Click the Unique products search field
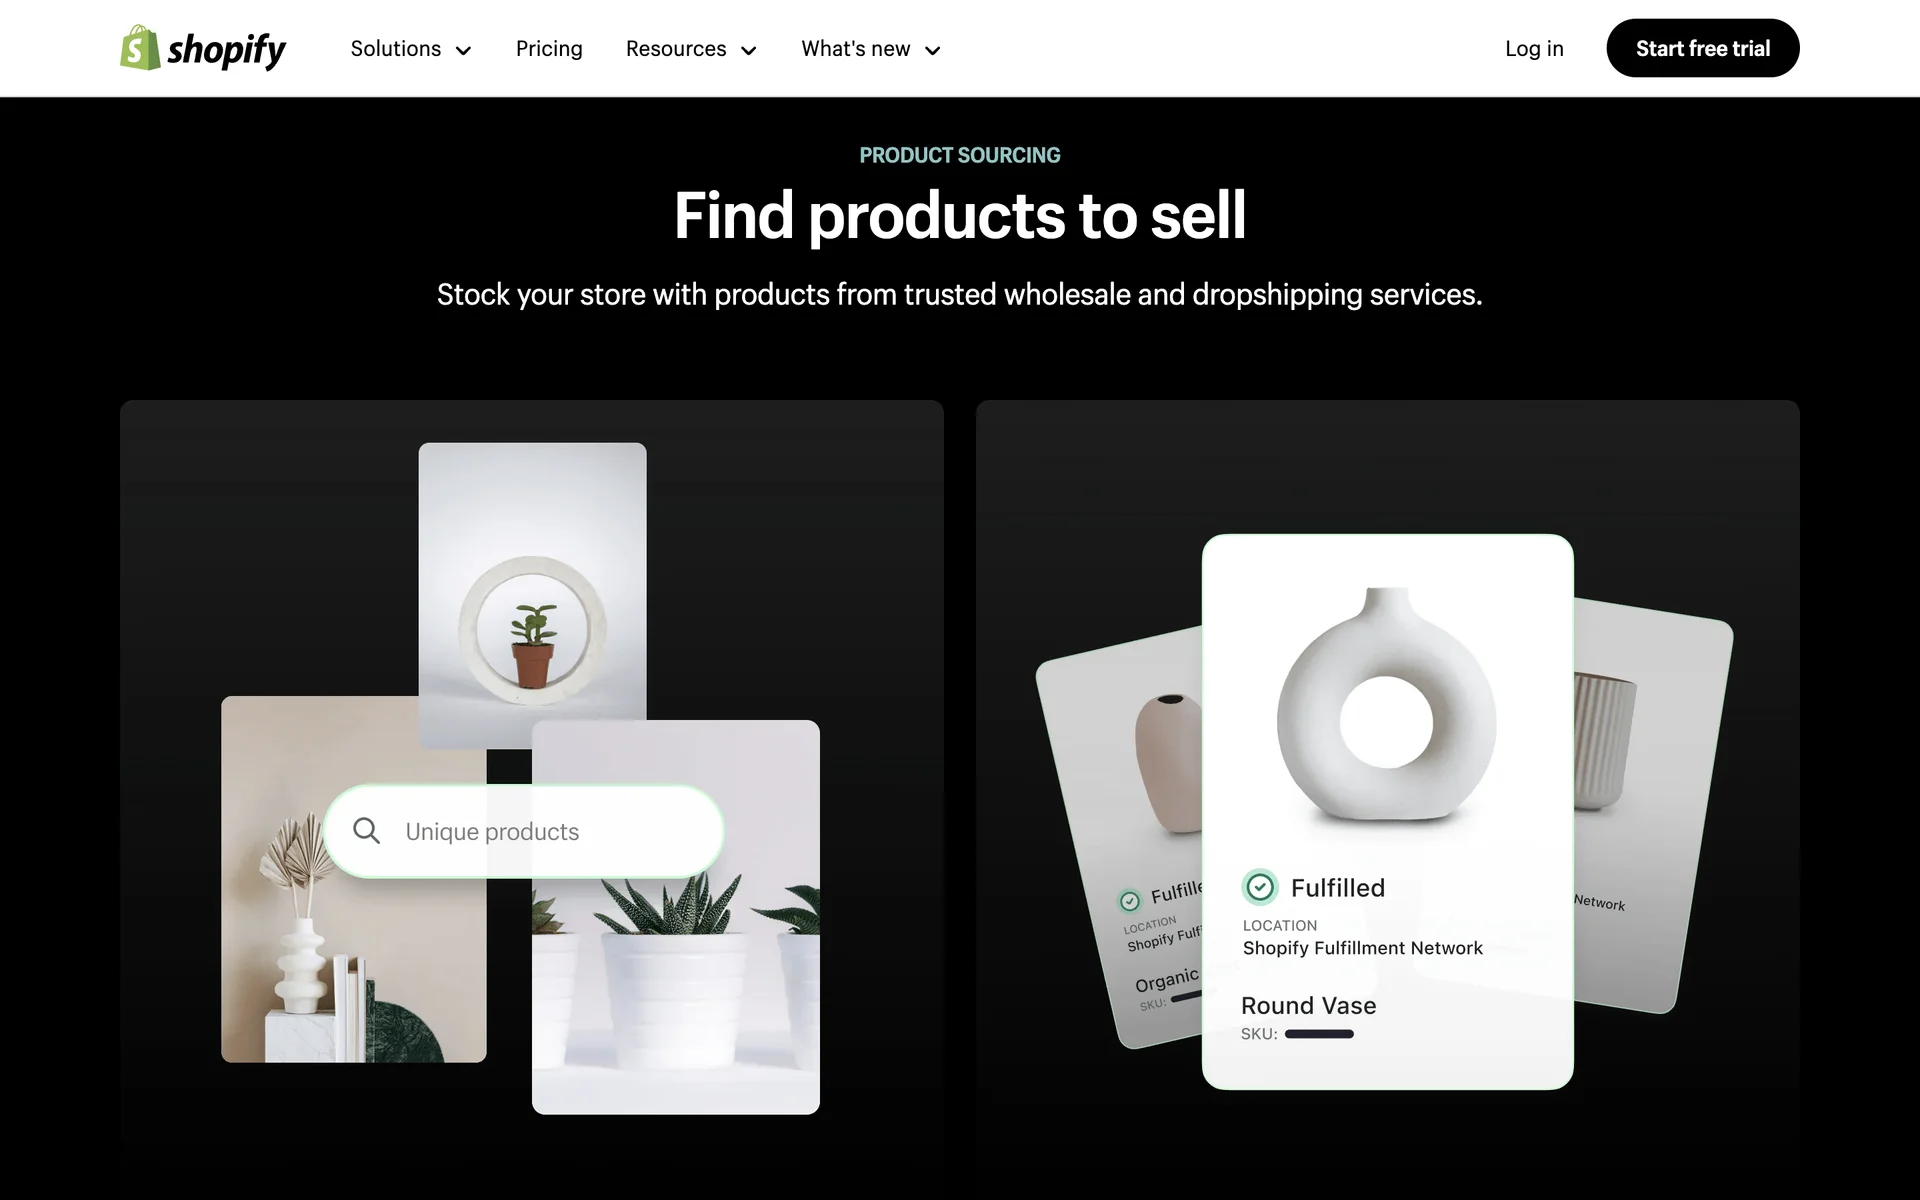1920x1200 pixels. pyautogui.click(x=524, y=831)
